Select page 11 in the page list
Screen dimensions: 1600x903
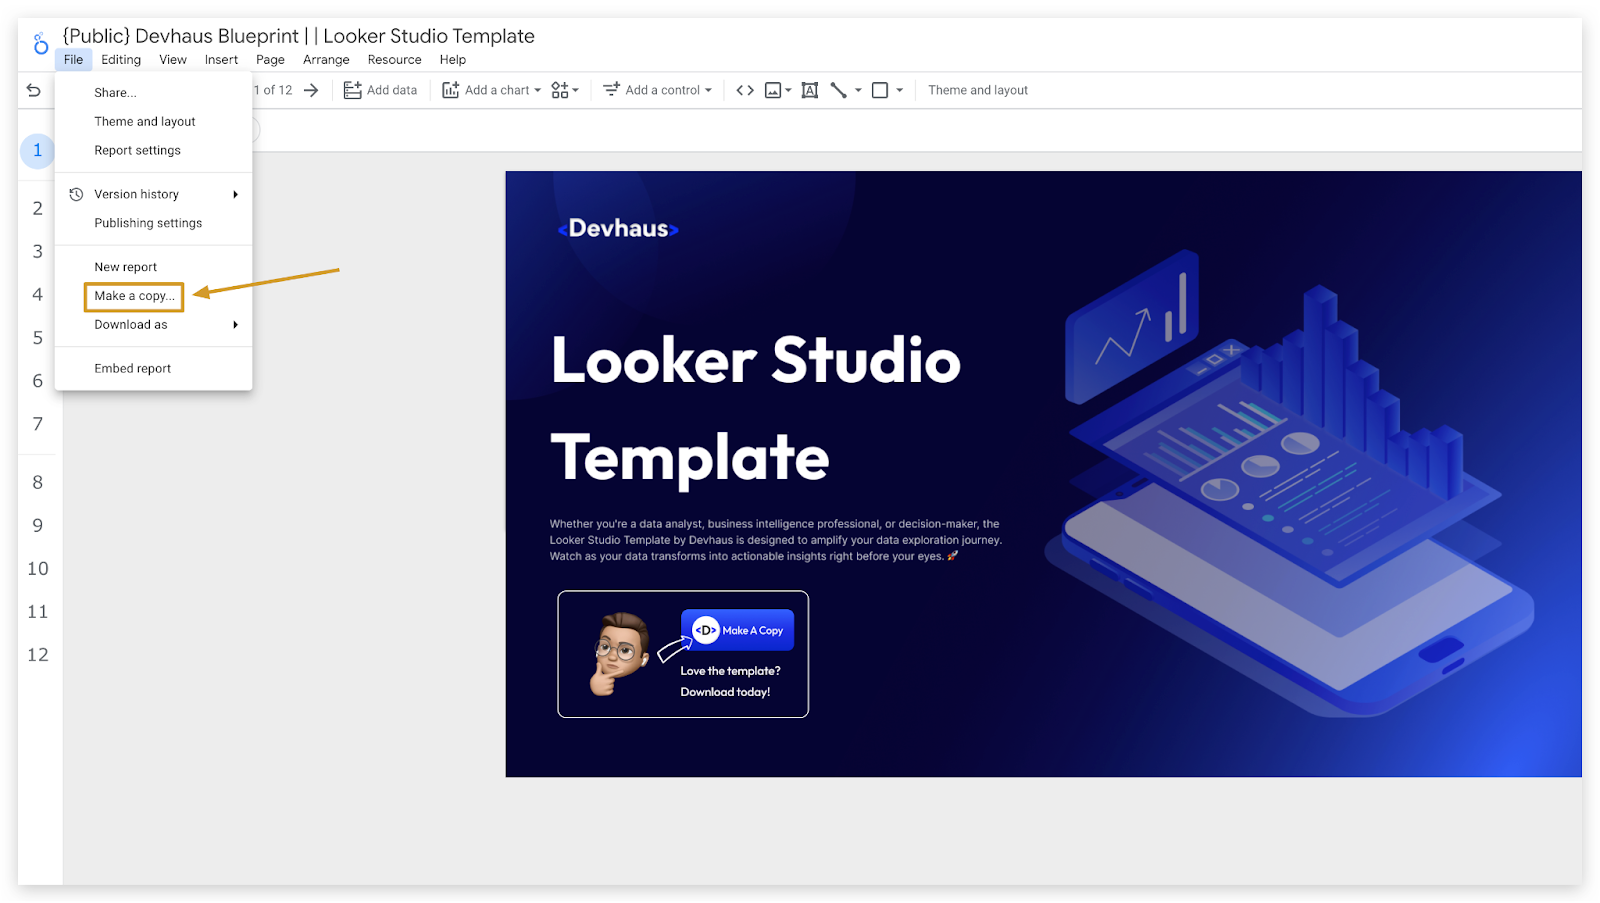(38, 611)
